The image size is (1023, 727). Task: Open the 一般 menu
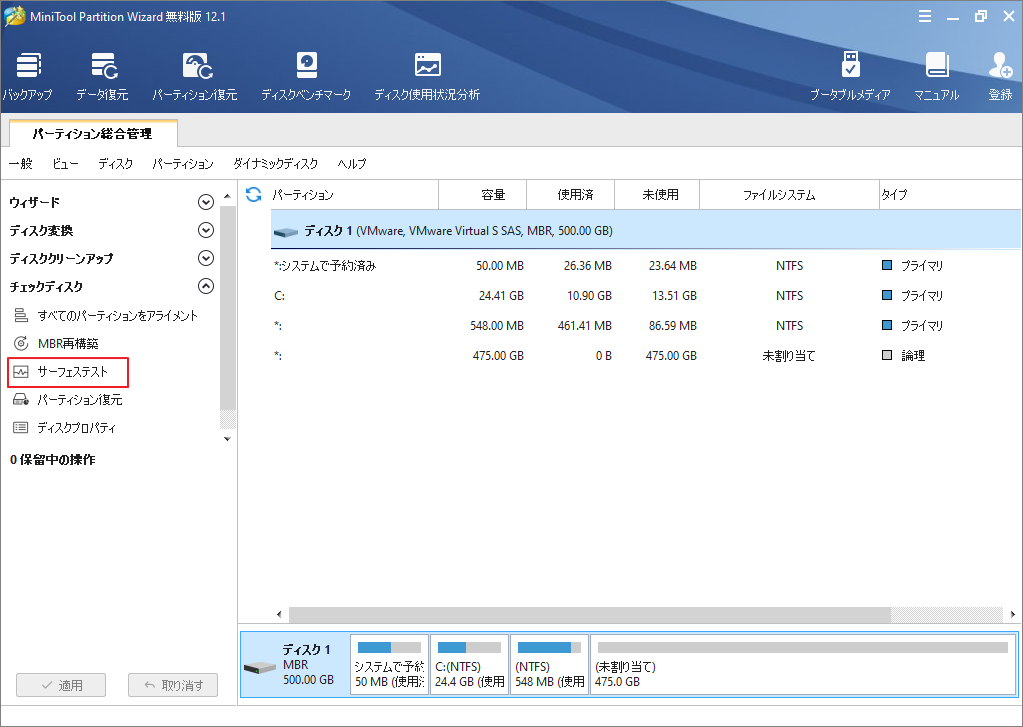(x=21, y=163)
